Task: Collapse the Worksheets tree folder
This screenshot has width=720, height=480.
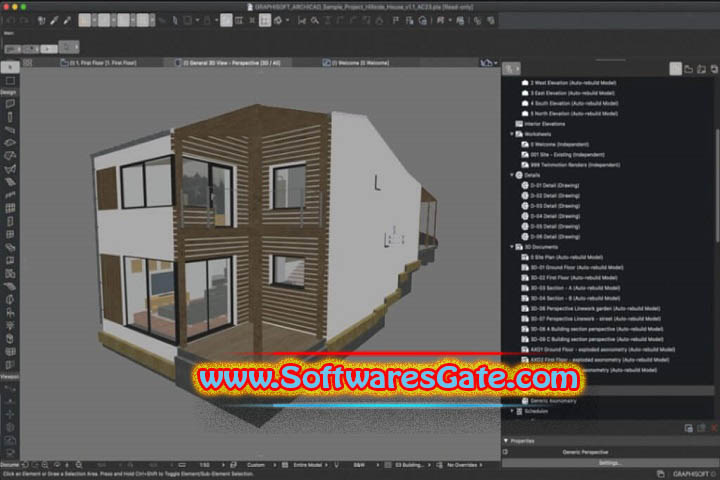Action: tap(512, 134)
